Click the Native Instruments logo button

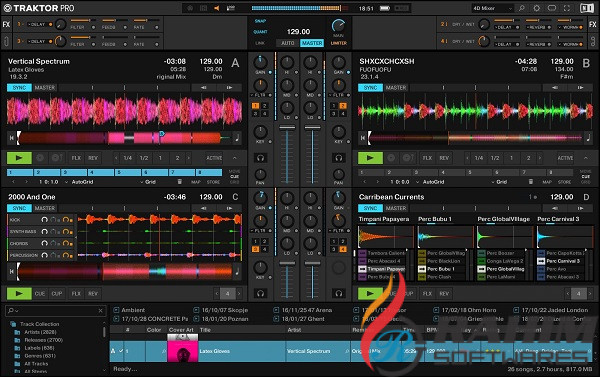click(586, 8)
